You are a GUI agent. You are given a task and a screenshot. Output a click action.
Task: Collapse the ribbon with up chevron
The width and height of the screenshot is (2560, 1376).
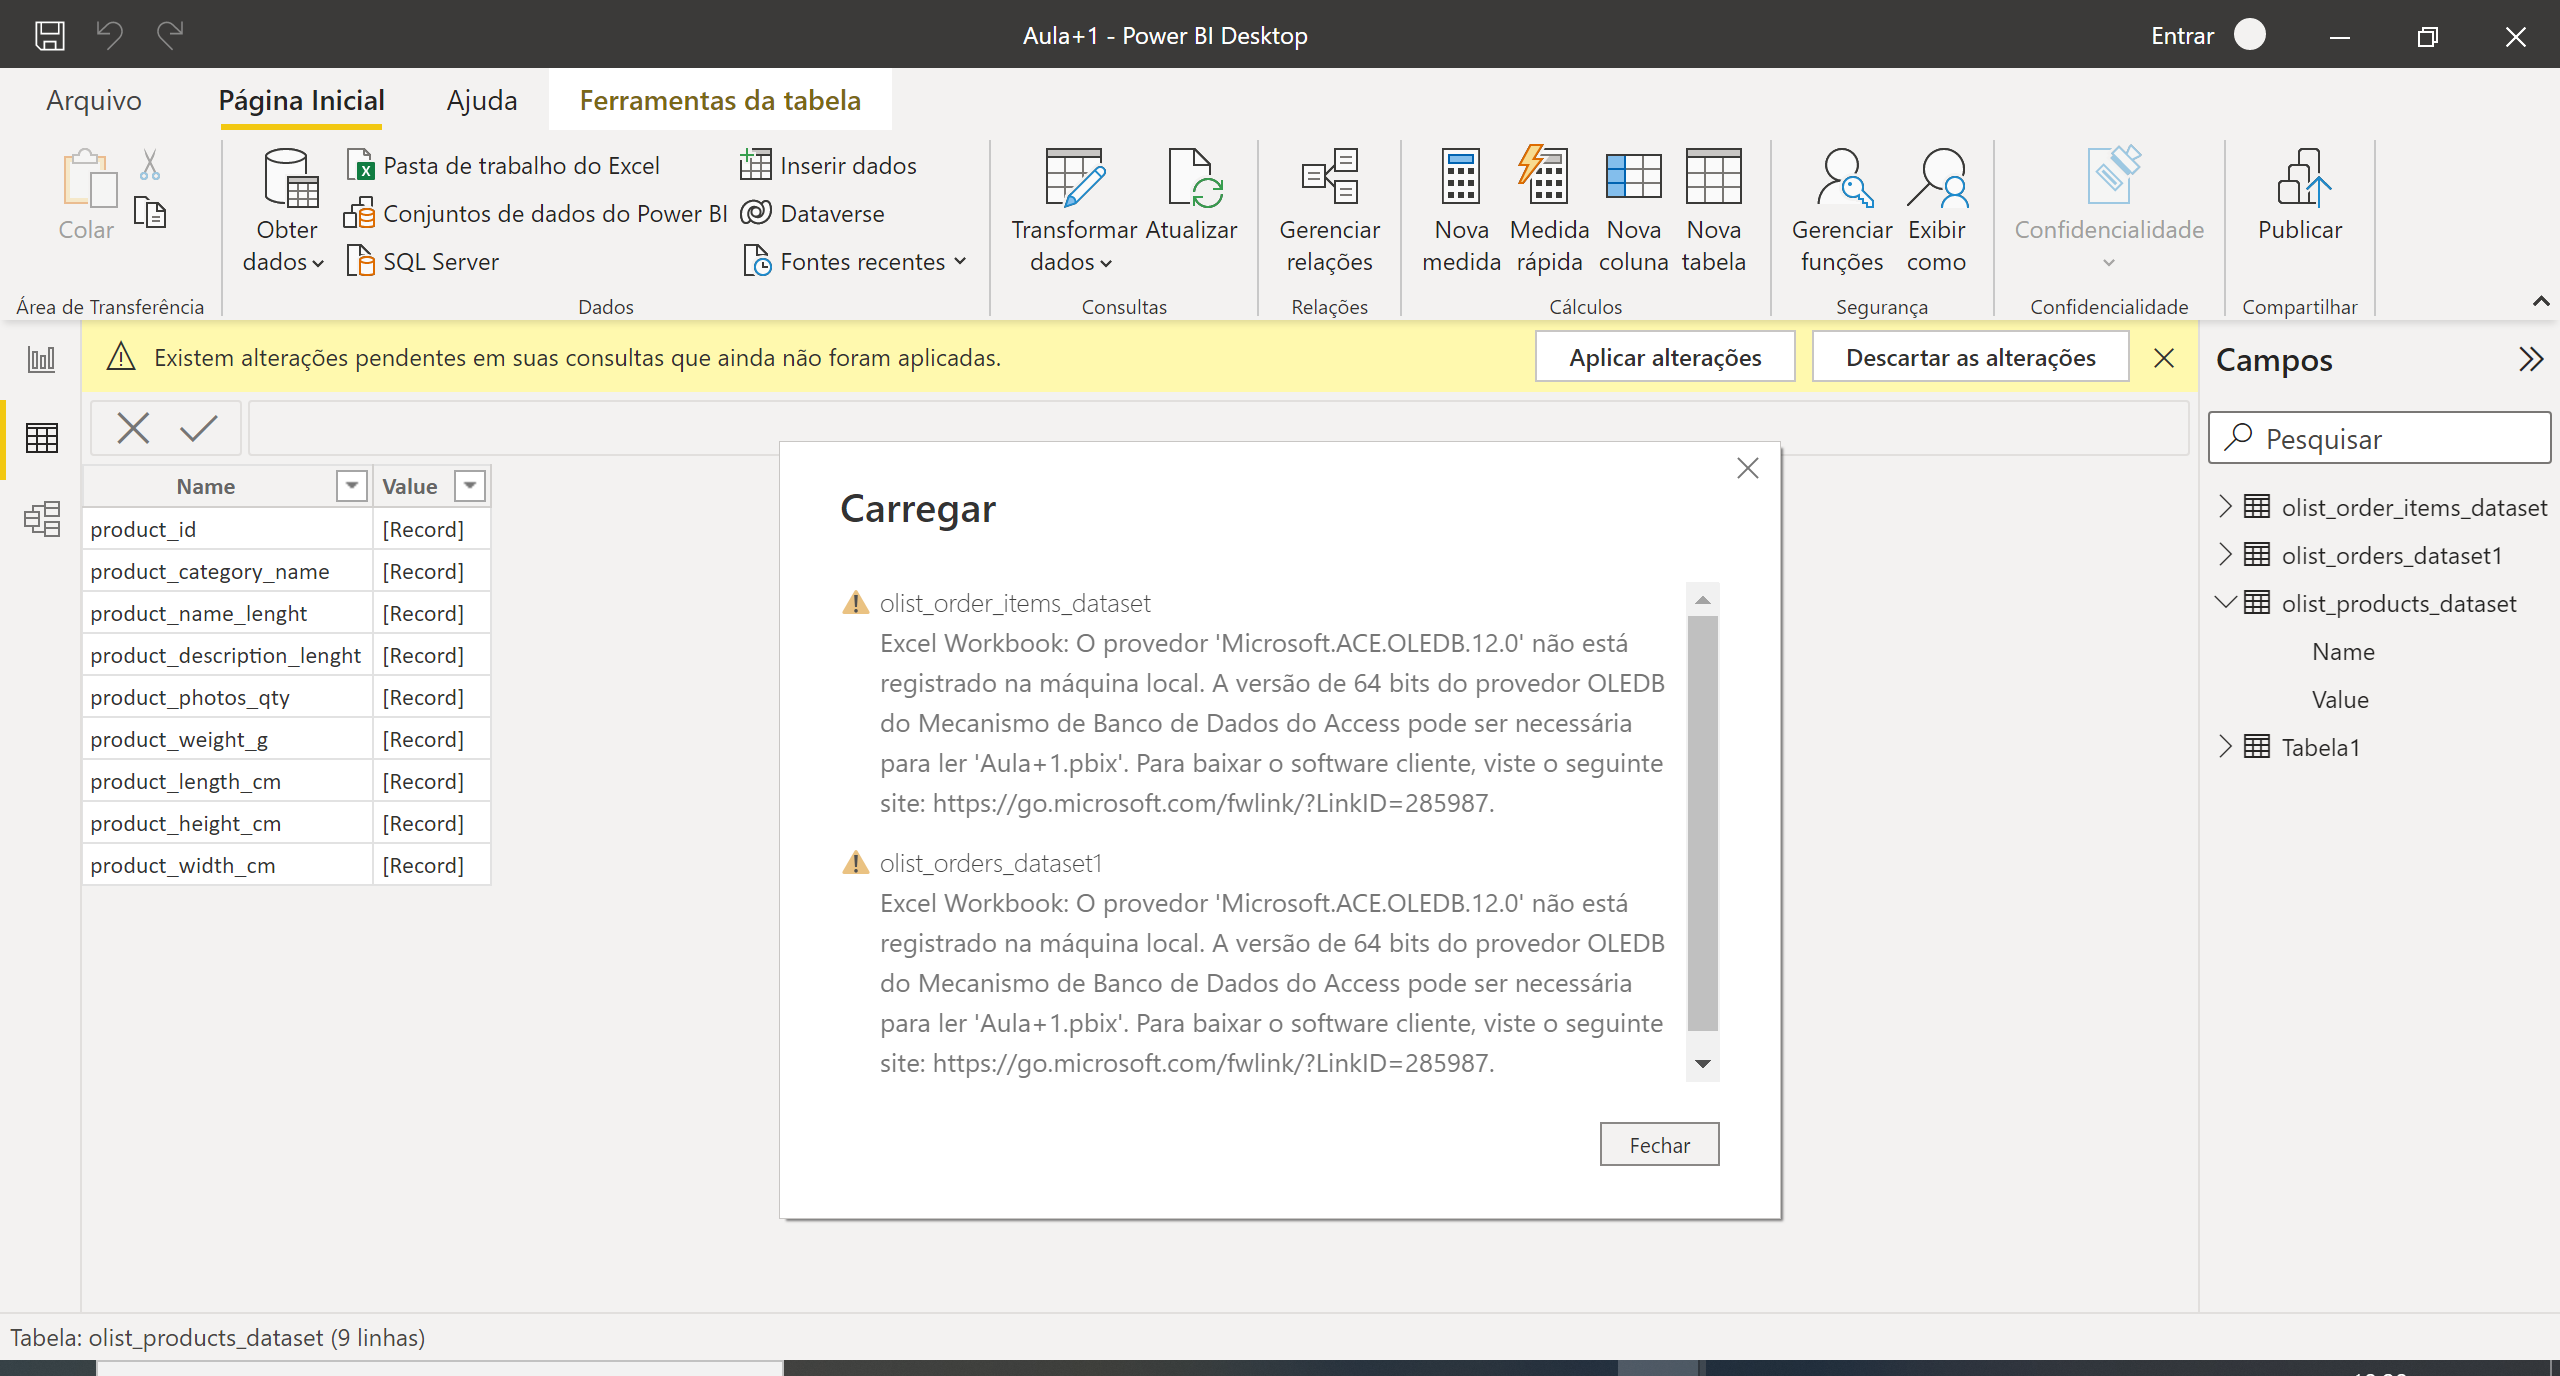pyautogui.click(x=2540, y=301)
